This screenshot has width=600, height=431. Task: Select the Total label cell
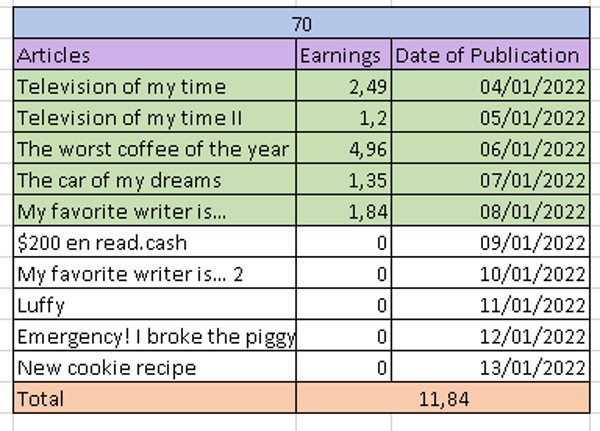[155, 398]
